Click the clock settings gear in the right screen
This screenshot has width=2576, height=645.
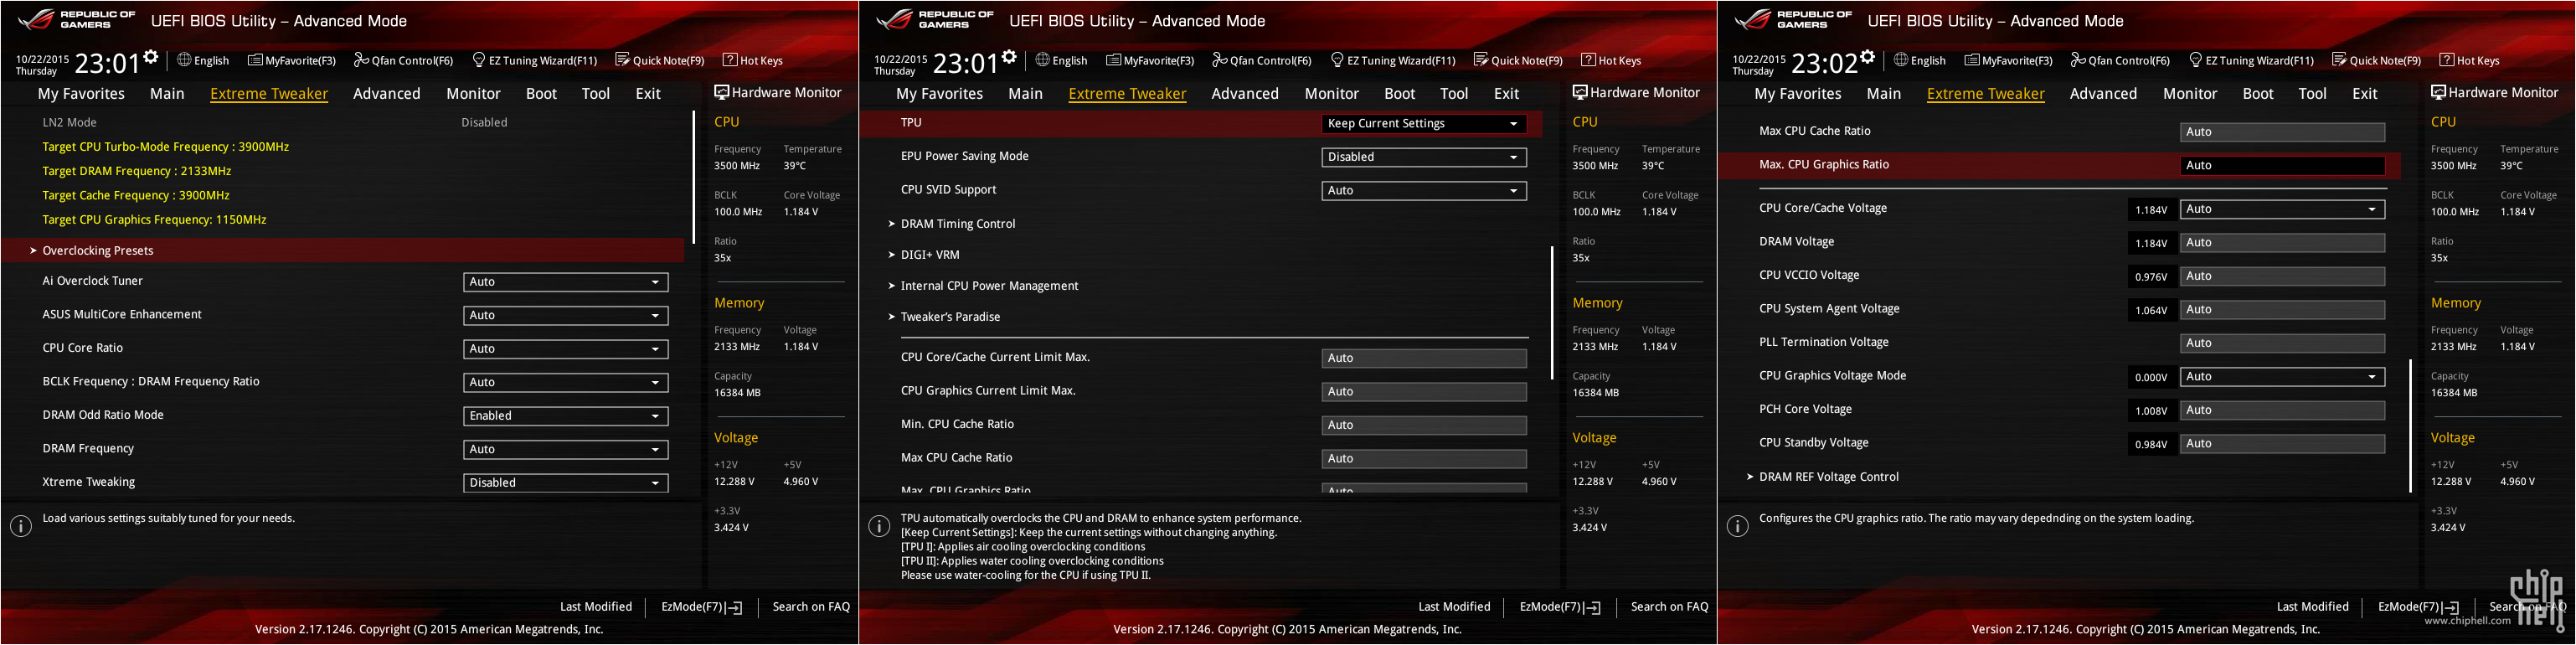(x=1868, y=57)
